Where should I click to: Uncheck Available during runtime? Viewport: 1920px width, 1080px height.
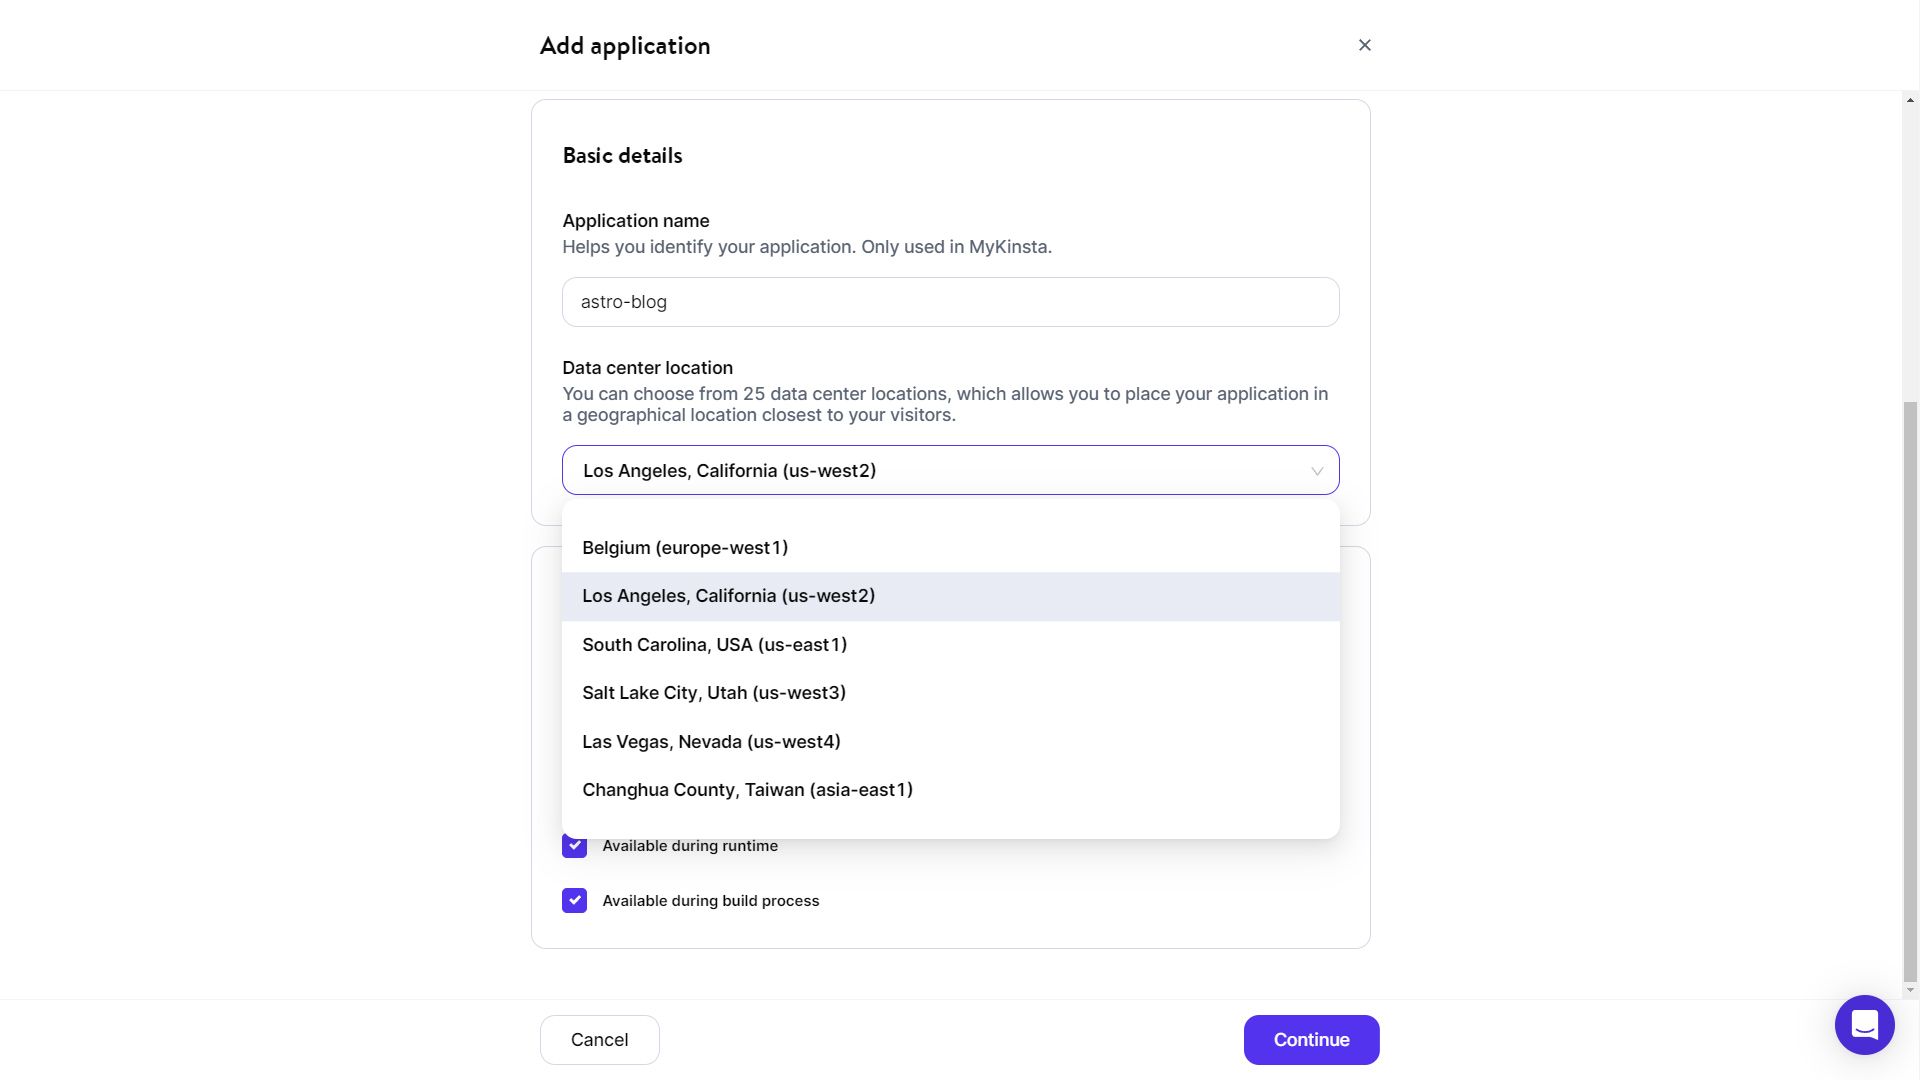(574, 846)
